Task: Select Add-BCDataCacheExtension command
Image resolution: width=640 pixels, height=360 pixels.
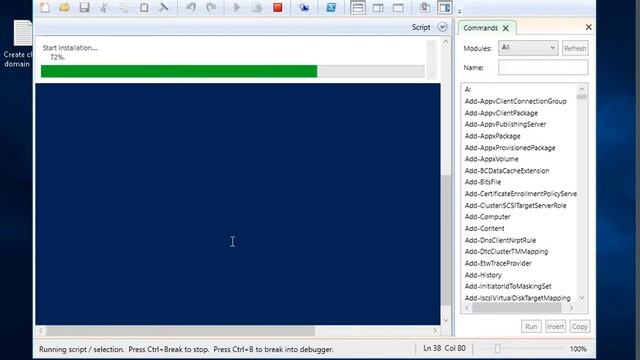Action: click(507, 171)
